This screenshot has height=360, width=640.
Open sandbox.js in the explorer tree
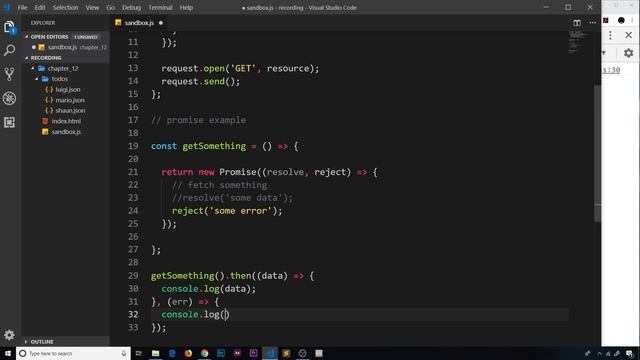(x=66, y=132)
